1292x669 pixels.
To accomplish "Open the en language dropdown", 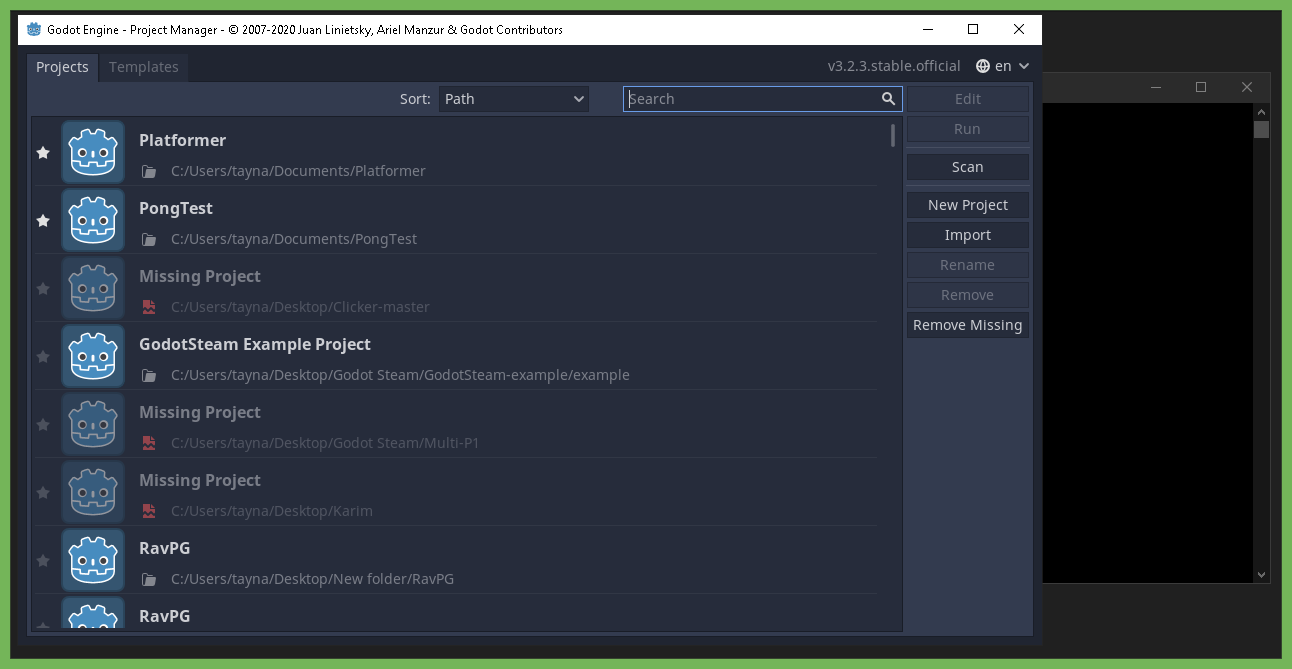I will [x=1003, y=66].
